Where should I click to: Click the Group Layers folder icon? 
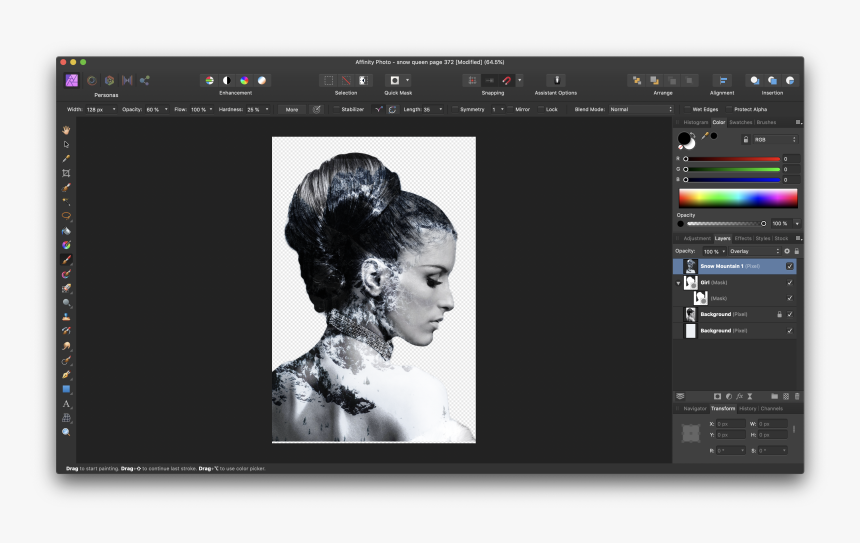pyautogui.click(x=774, y=396)
